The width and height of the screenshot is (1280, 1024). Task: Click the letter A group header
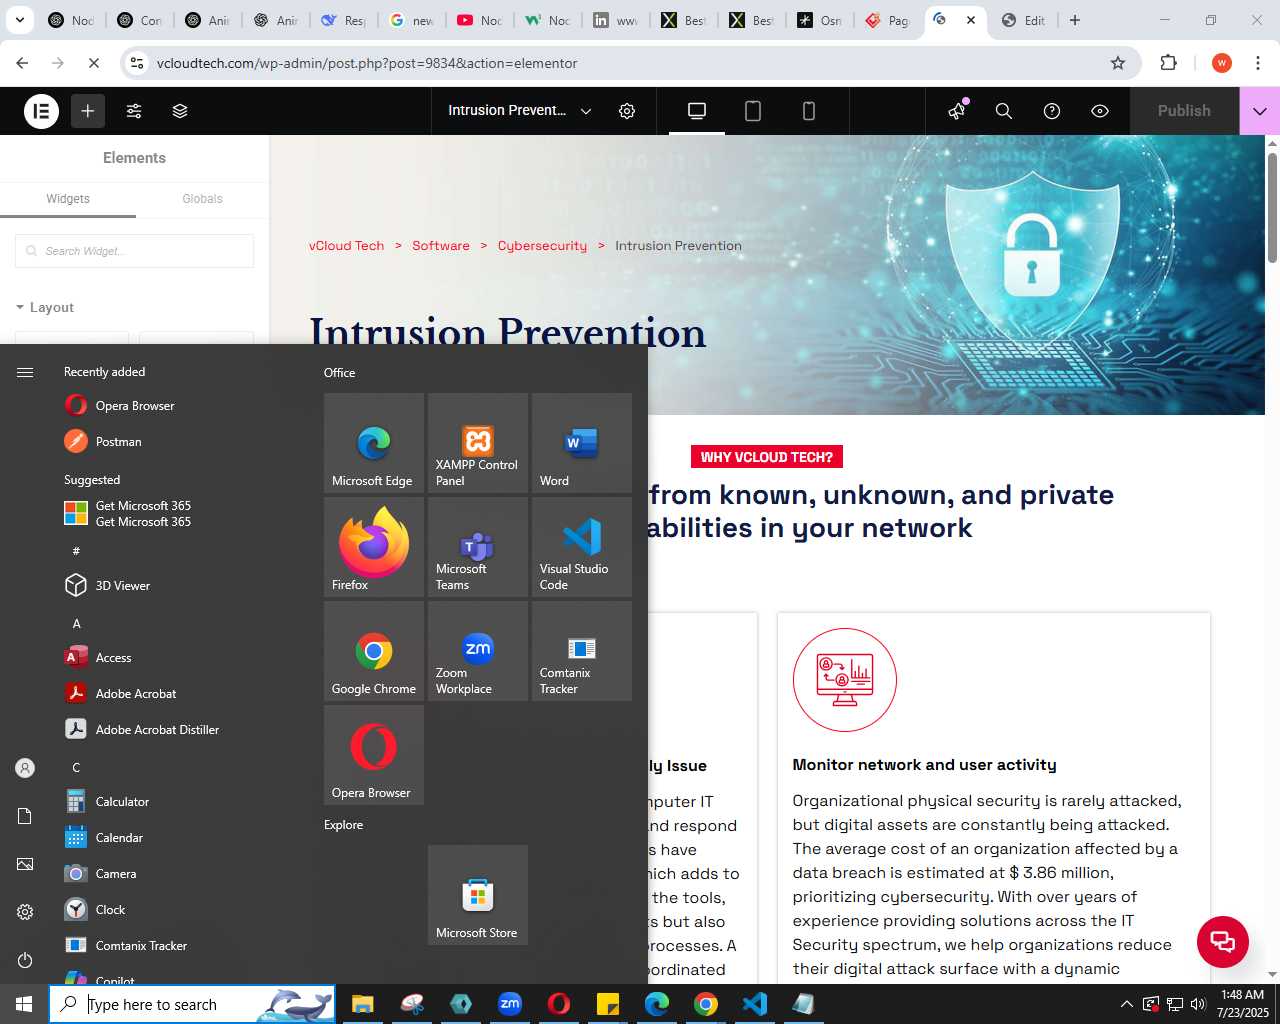point(77,624)
